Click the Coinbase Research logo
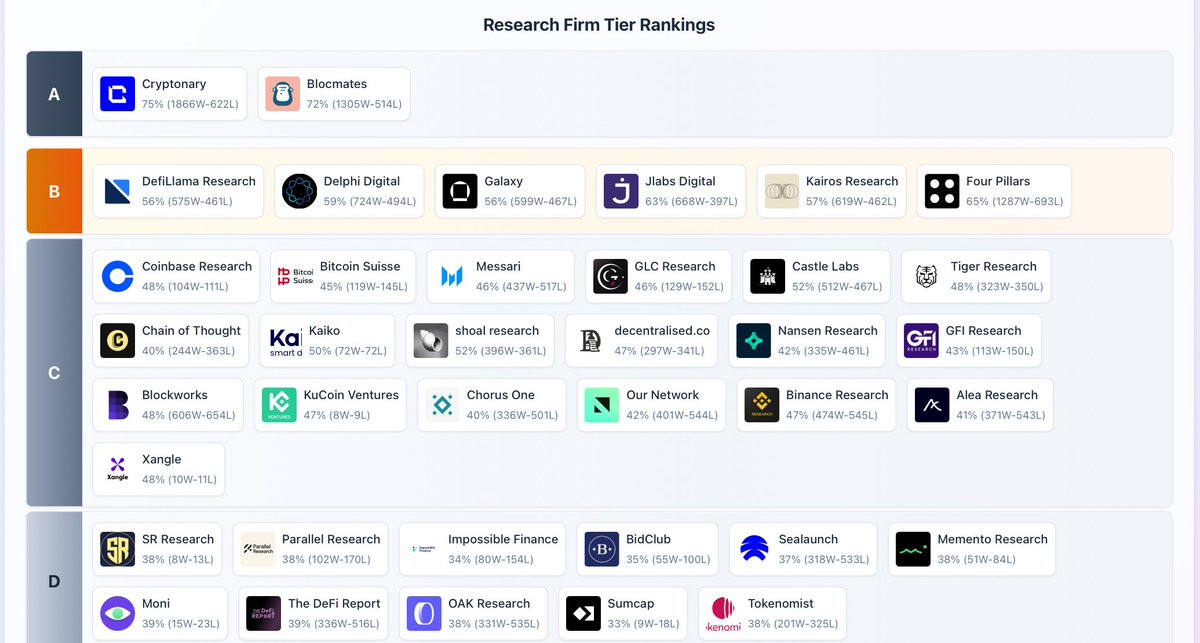The width and height of the screenshot is (1200, 643). (x=117, y=276)
